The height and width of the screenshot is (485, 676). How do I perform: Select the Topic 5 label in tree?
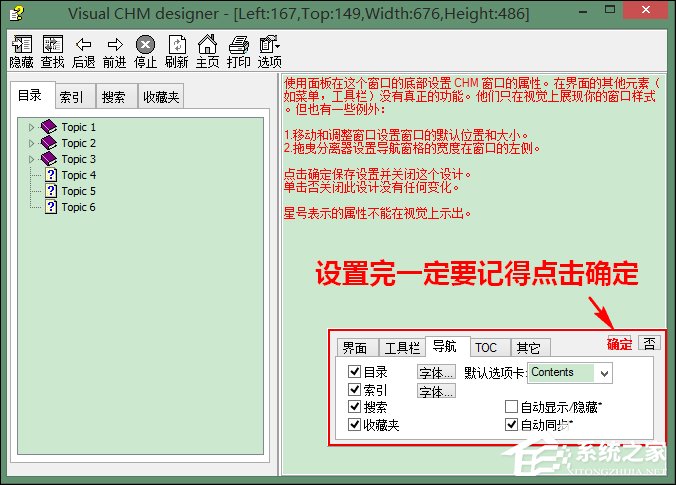(78, 191)
